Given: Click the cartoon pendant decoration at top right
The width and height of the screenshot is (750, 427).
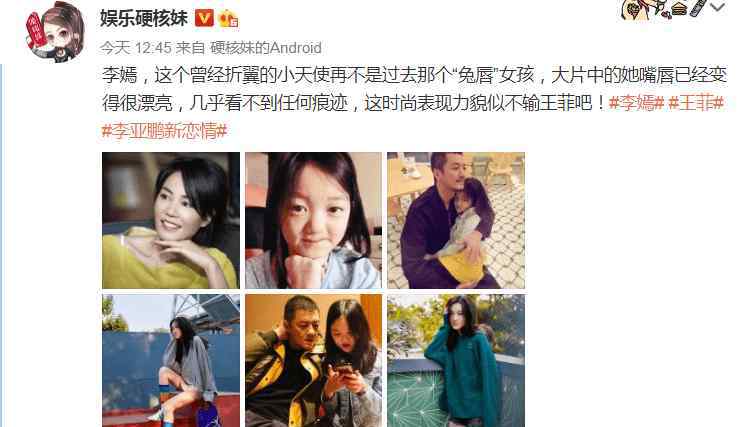Looking at the screenshot, I should [x=662, y=9].
